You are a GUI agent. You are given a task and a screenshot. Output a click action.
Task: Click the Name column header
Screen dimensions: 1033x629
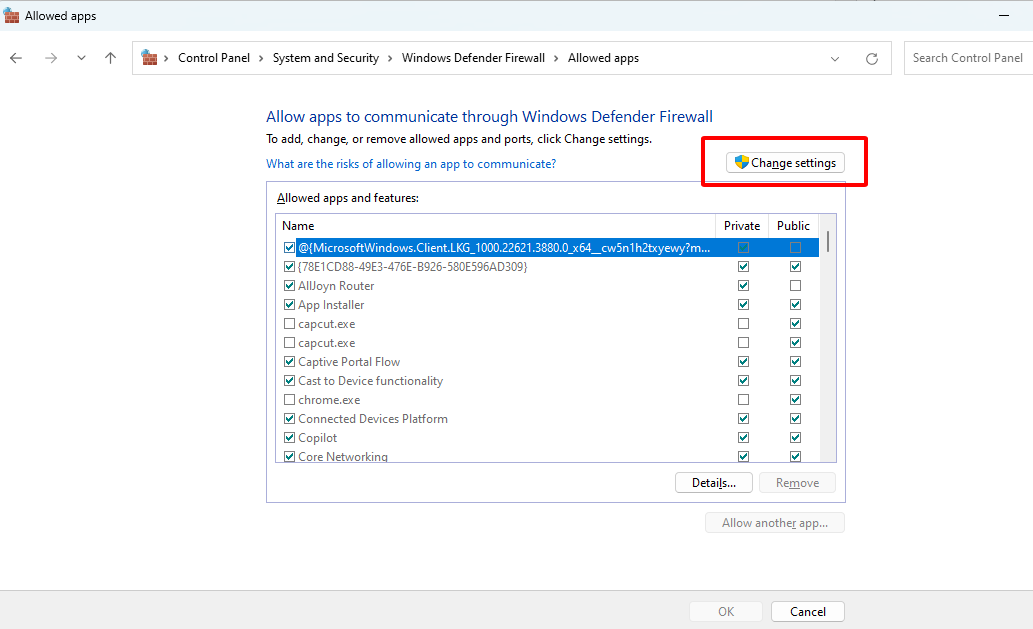coord(495,226)
